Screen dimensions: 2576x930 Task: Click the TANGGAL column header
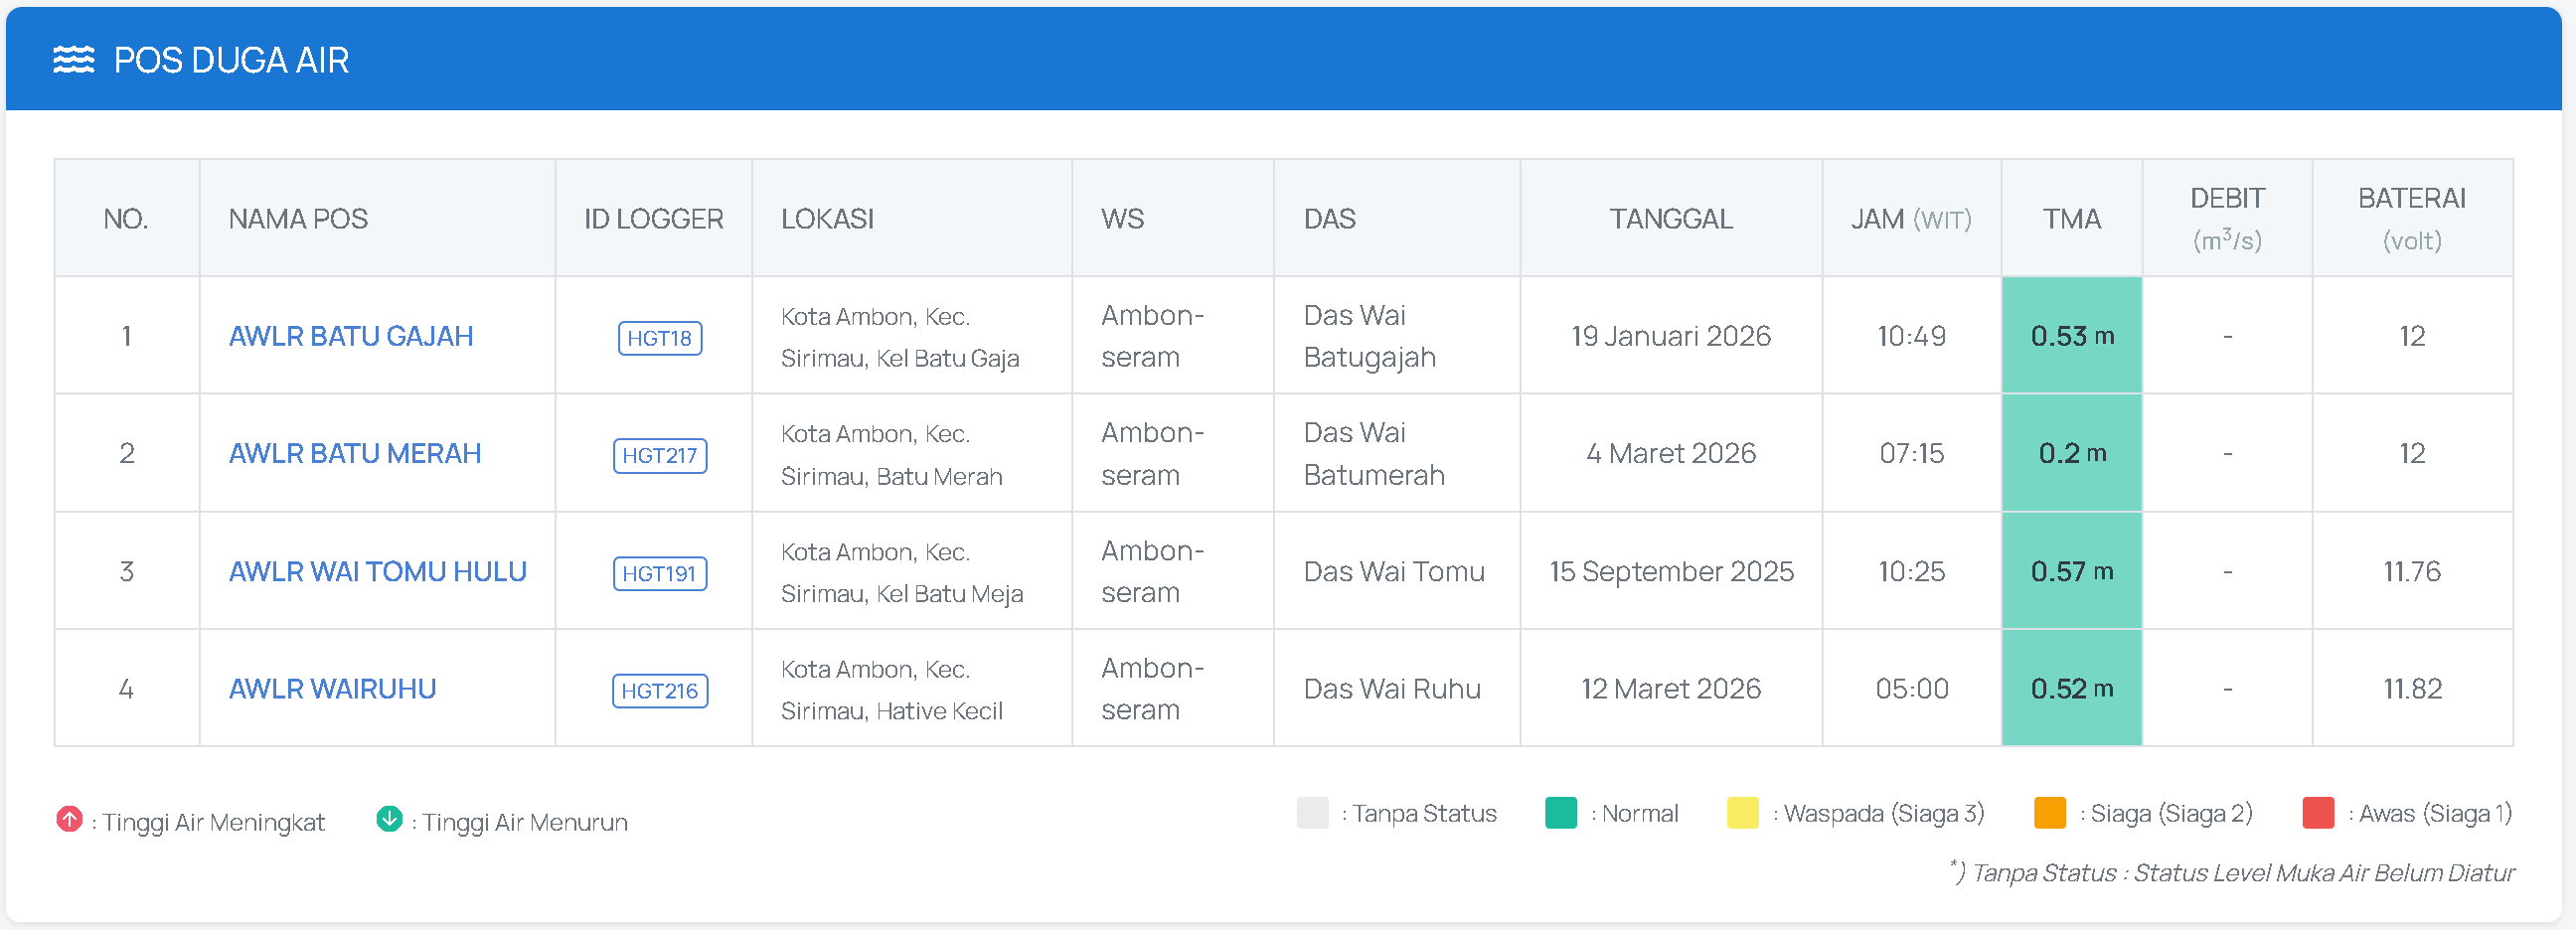coord(1671,219)
